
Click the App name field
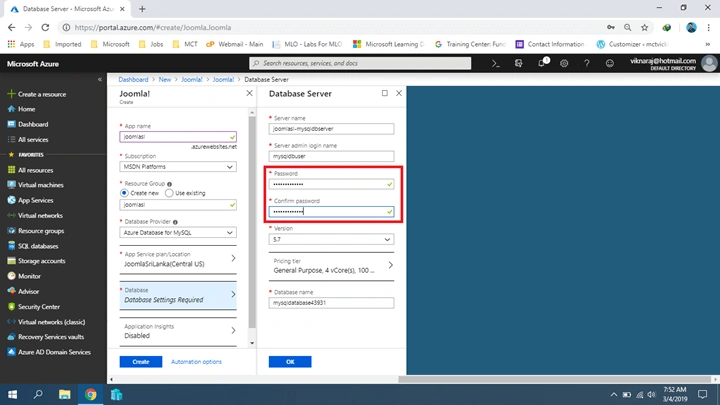point(178,137)
